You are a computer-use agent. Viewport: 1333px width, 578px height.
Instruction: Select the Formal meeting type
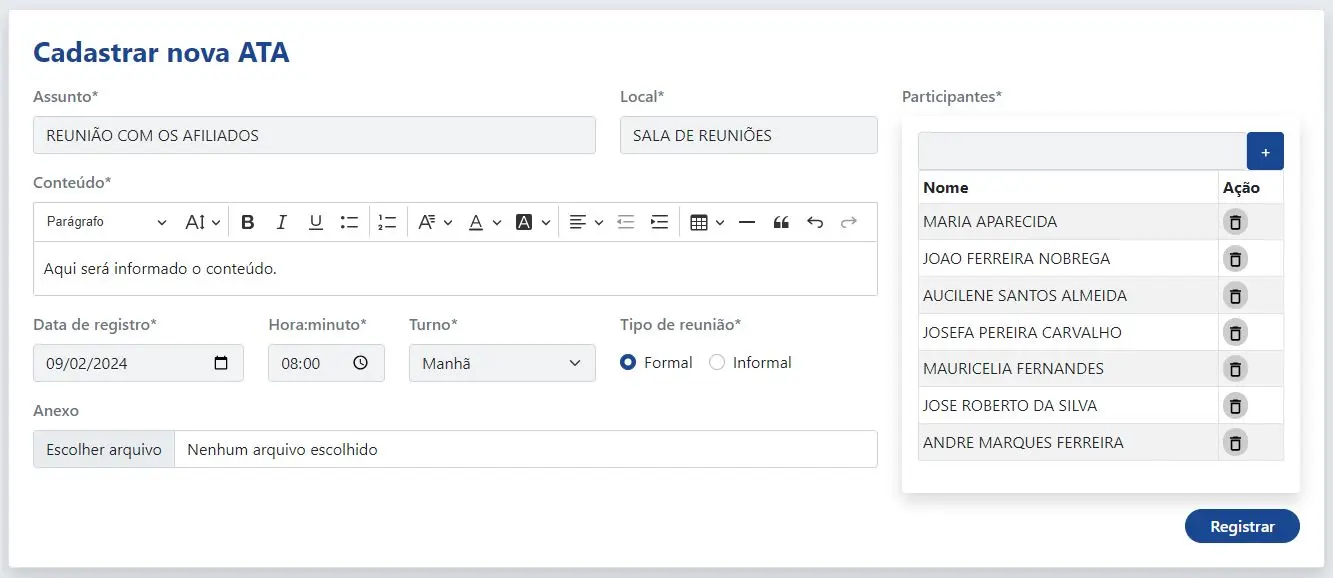tap(628, 363)
